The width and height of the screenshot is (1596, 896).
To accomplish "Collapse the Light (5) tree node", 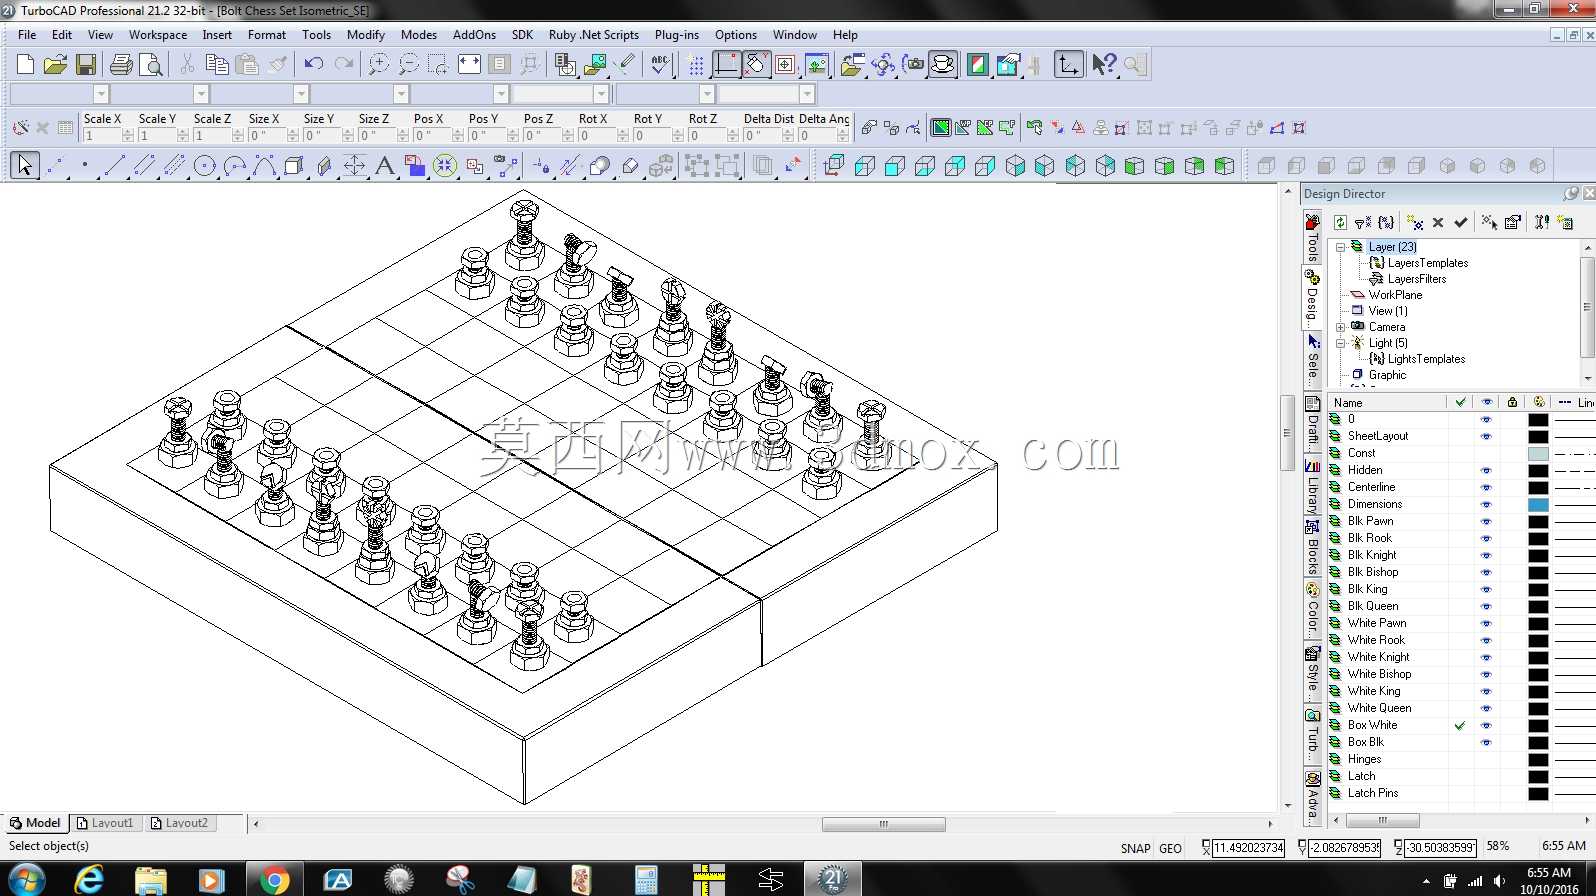I will (x=1341, y=343).
